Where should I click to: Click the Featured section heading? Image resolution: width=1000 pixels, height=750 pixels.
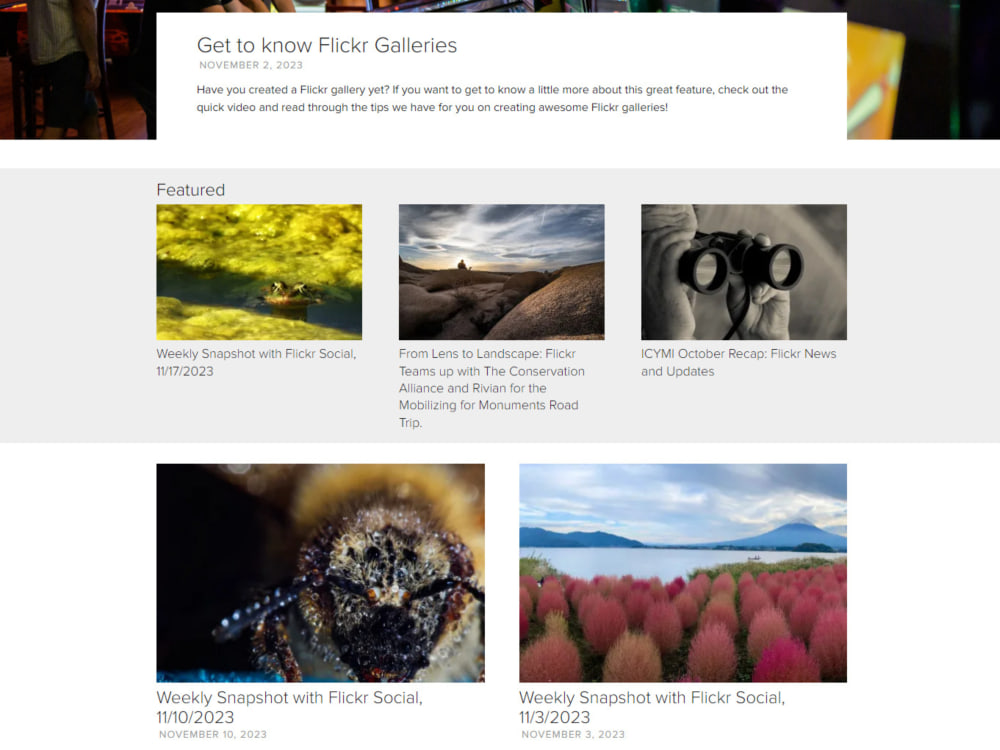click(x=191, y=190)
